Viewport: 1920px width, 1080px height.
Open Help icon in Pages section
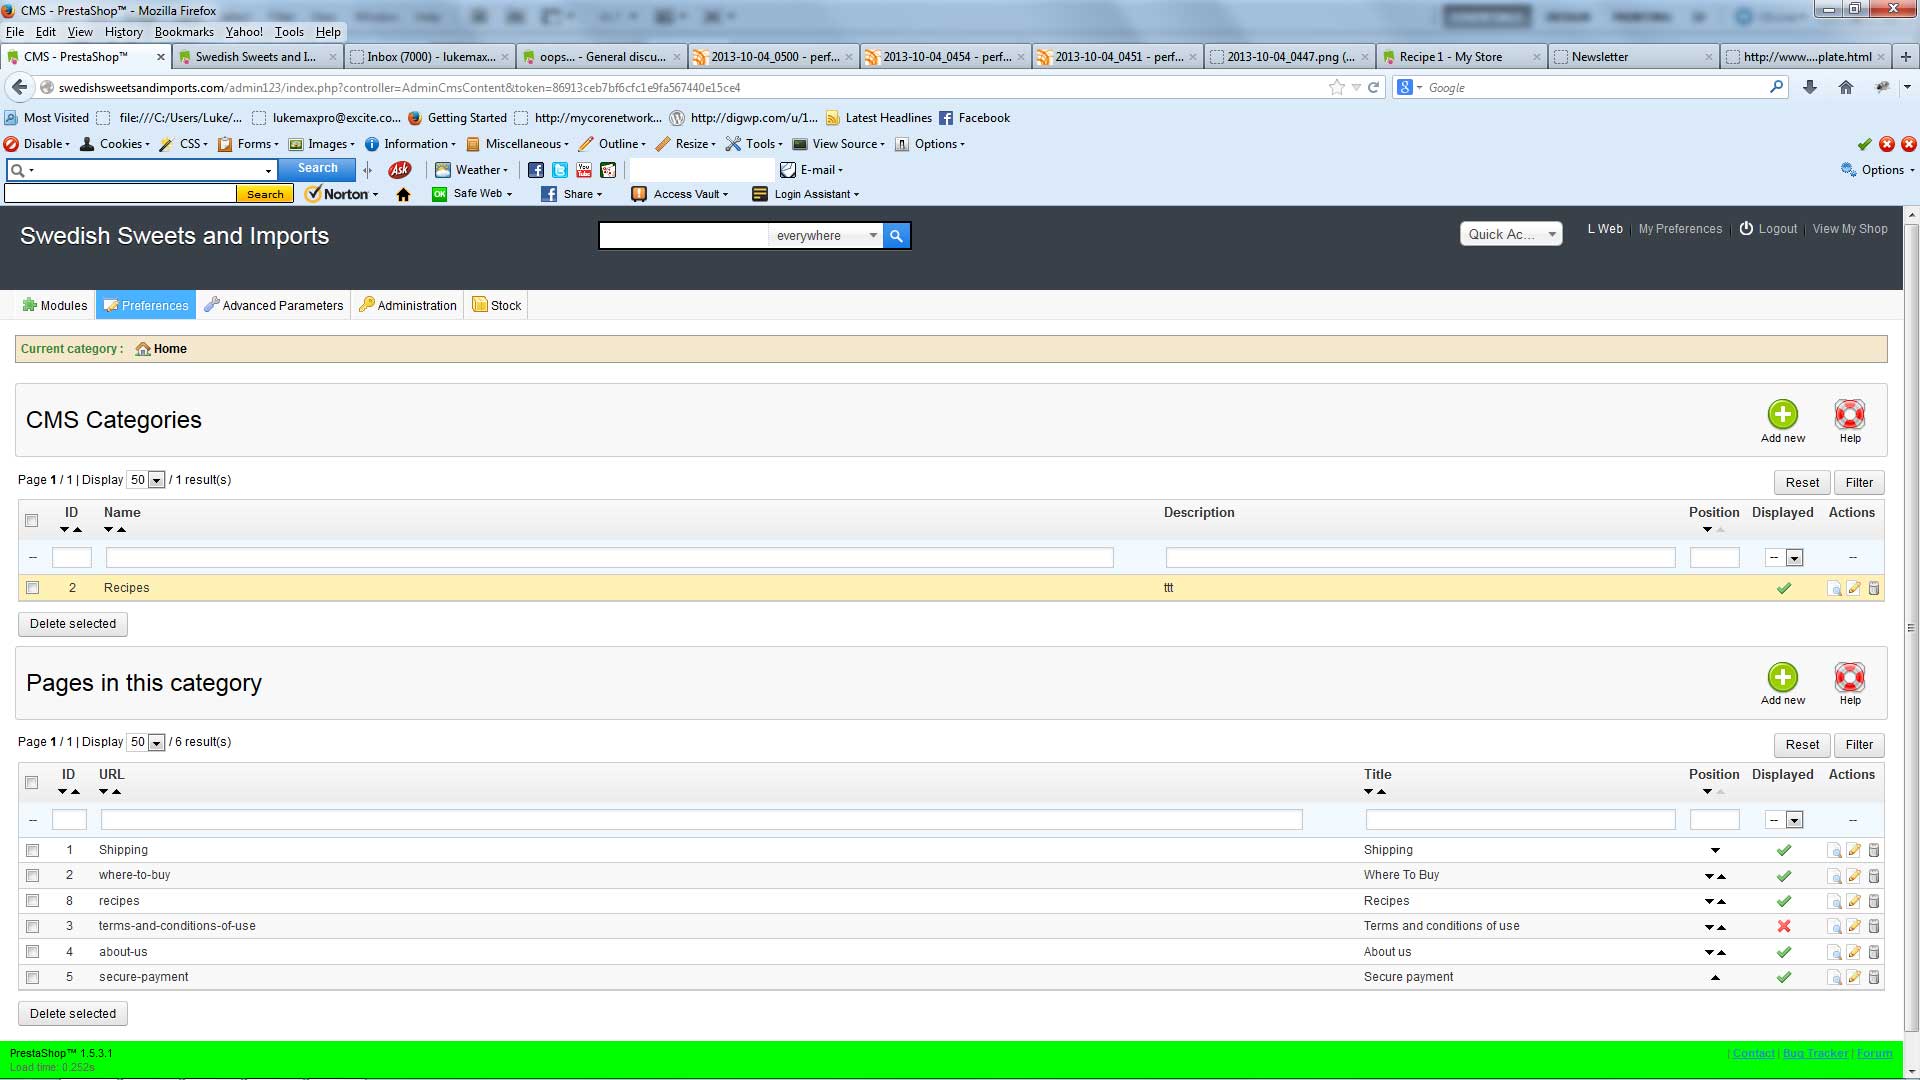pos(1849,678)
